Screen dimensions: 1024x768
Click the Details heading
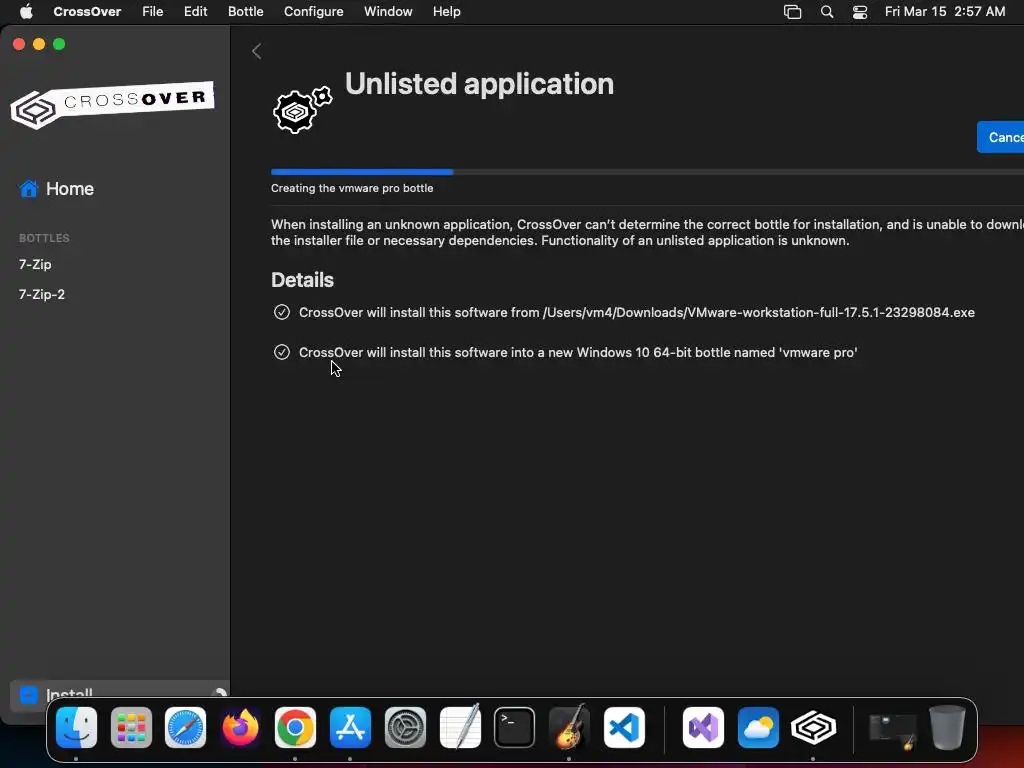pyautogui.click(x=302, y=280)
